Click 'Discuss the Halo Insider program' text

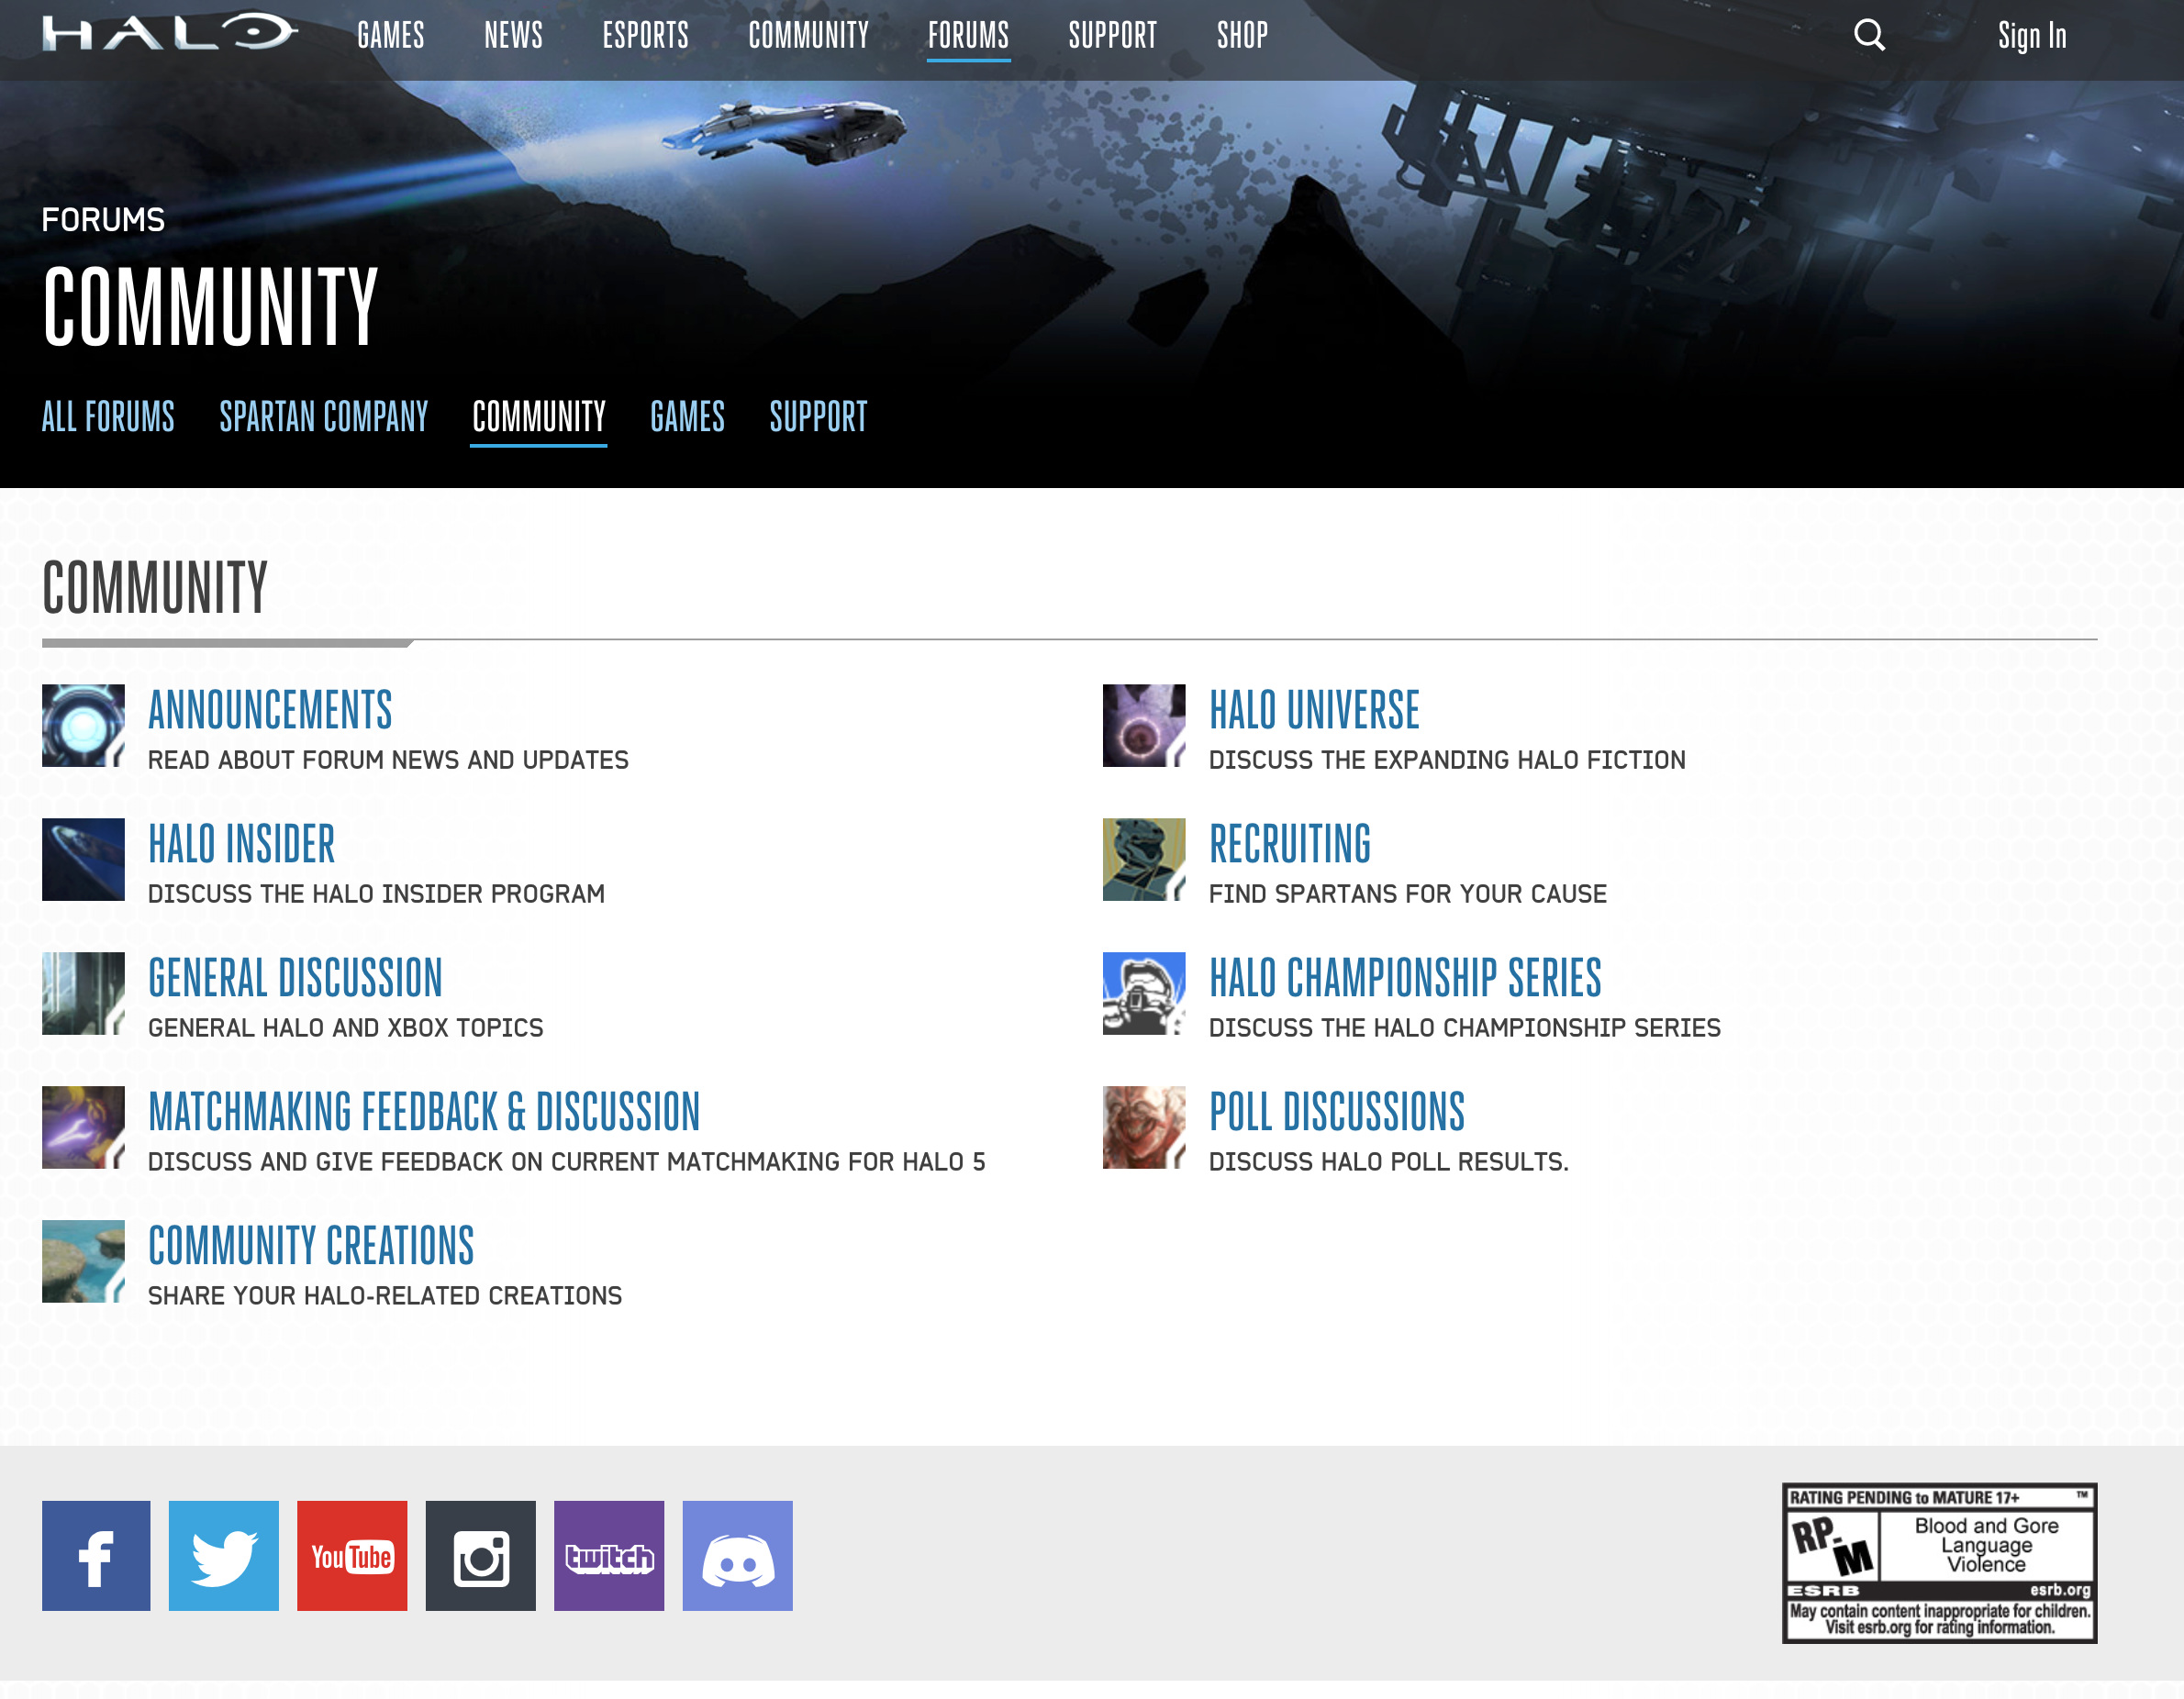[x=376, y=894]
